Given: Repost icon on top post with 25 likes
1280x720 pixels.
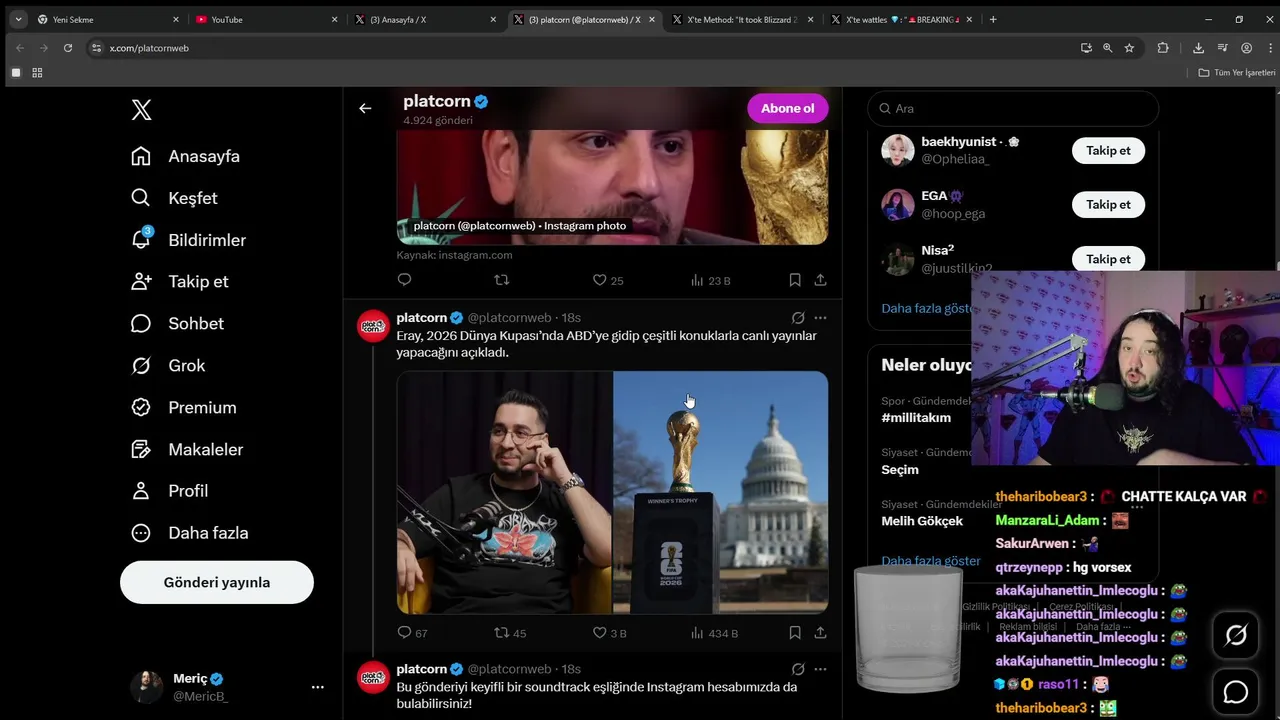Looking at the screenshot, I should click(x=502, y=280).
